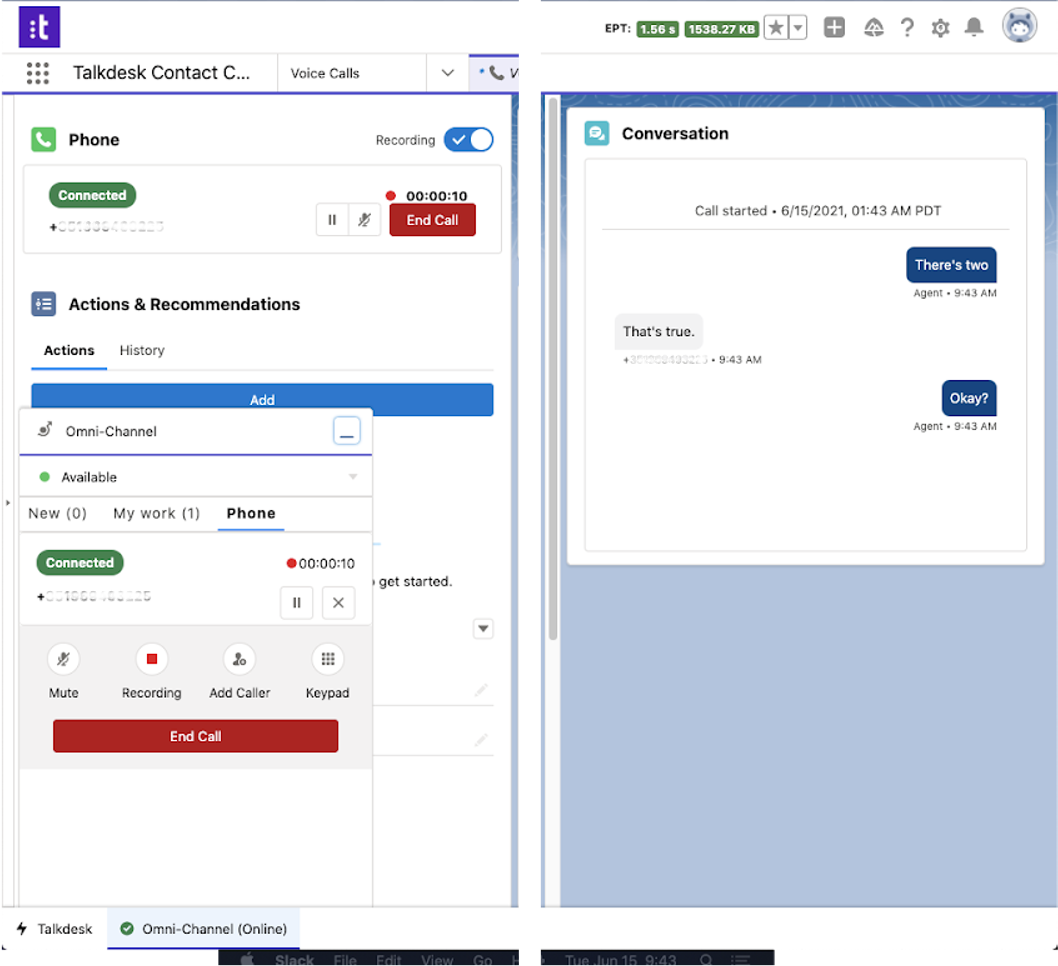Open the Keypad

[328, 659]
